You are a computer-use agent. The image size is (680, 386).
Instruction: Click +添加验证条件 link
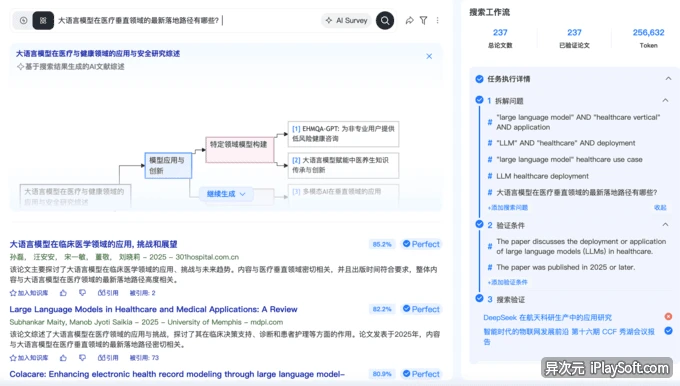[x=508, y=282]
